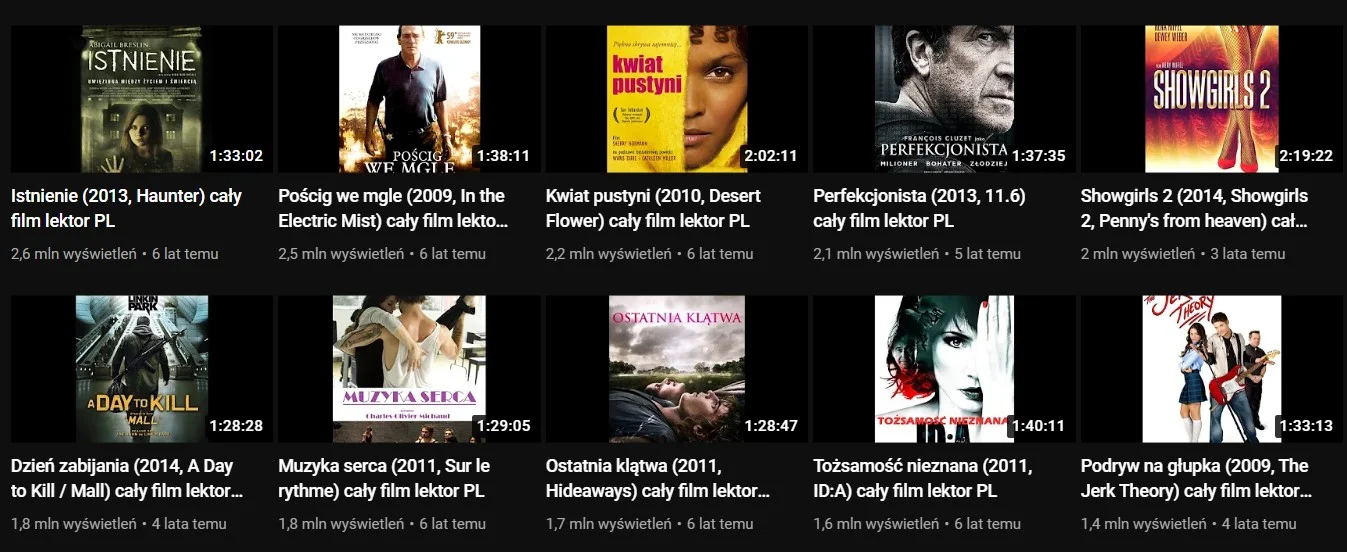This screenshot has height=552, width=1347.
Task: Click title 'Podryw na głupka (2009, The Jerk Theory)'
Action: point(1197,478)
